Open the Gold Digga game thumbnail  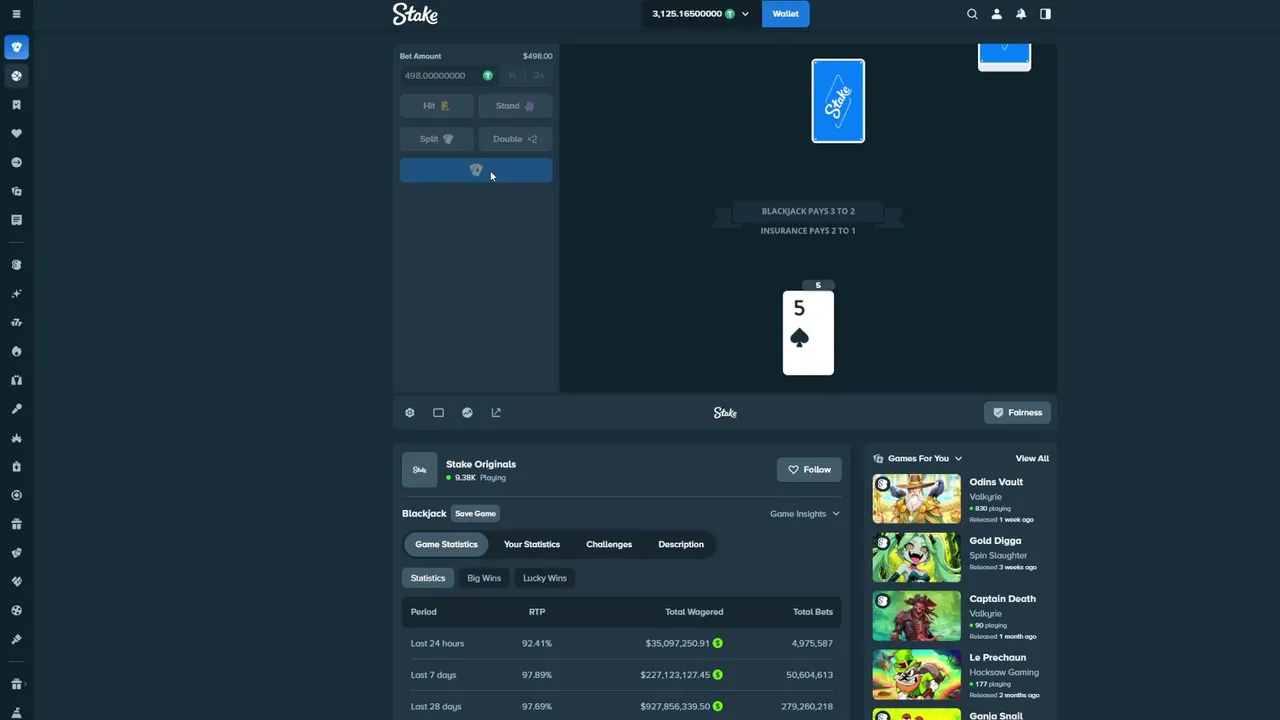916,557
